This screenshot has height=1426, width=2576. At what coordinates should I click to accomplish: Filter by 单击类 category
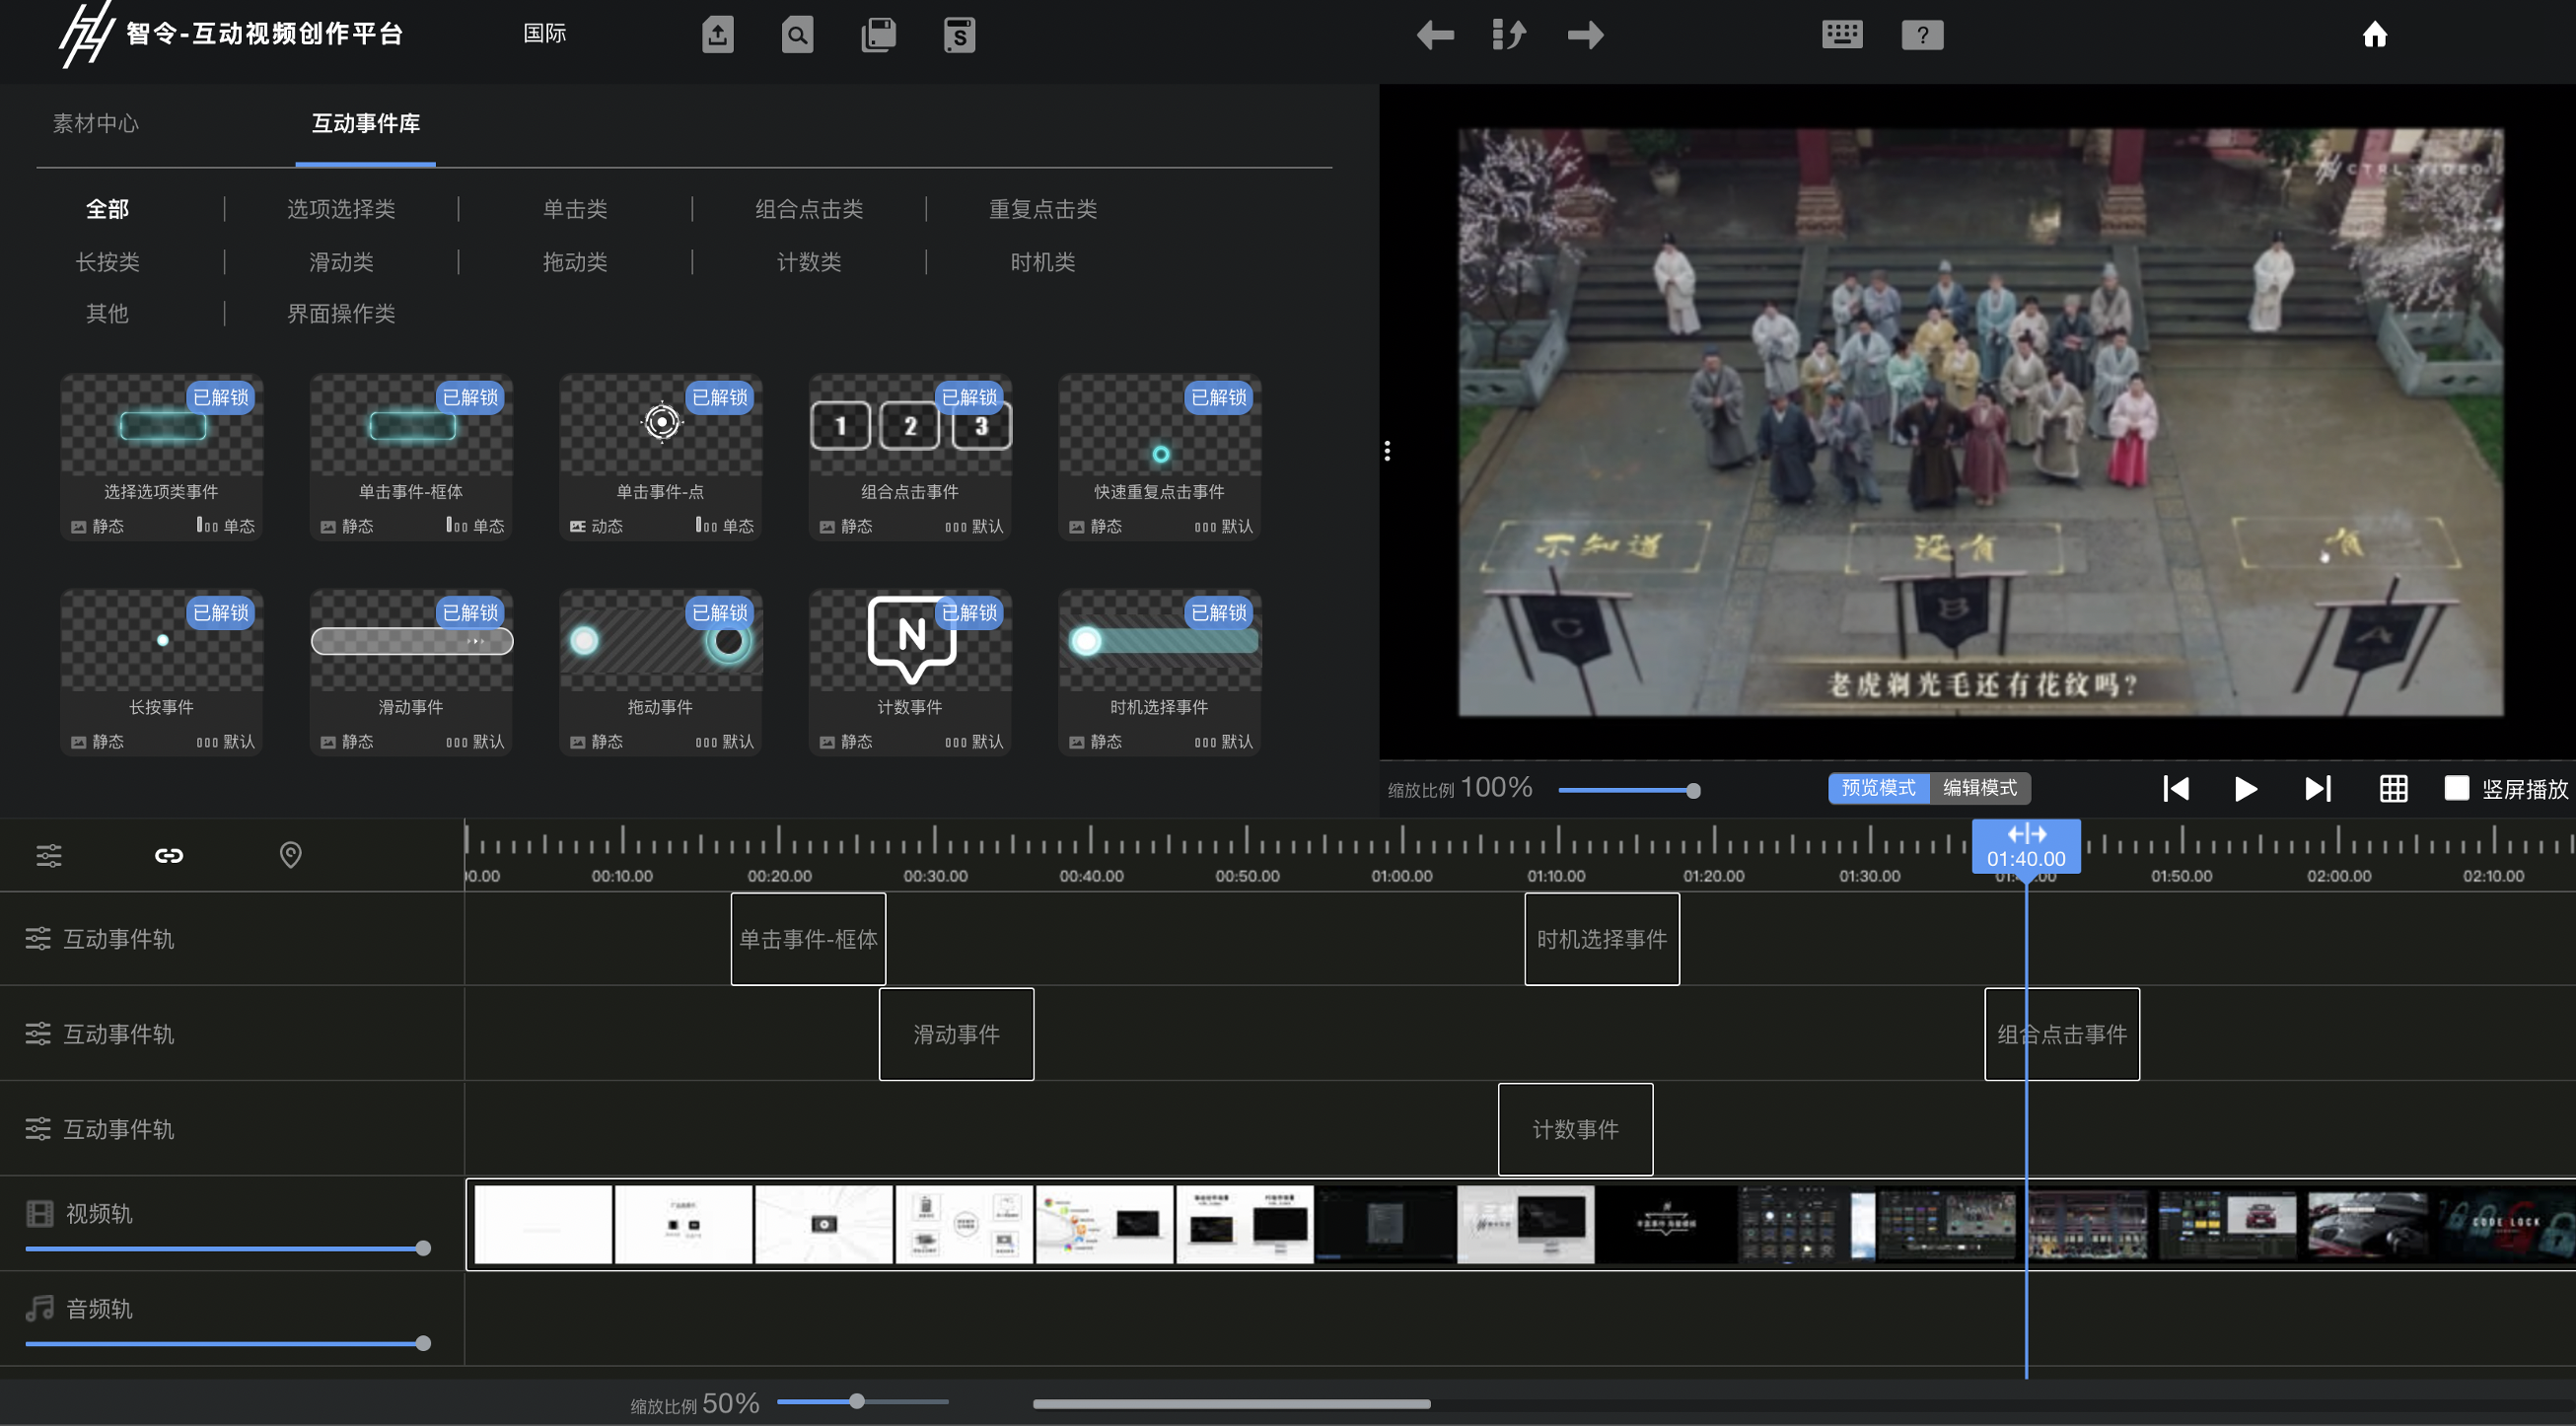tap(575, 209)
